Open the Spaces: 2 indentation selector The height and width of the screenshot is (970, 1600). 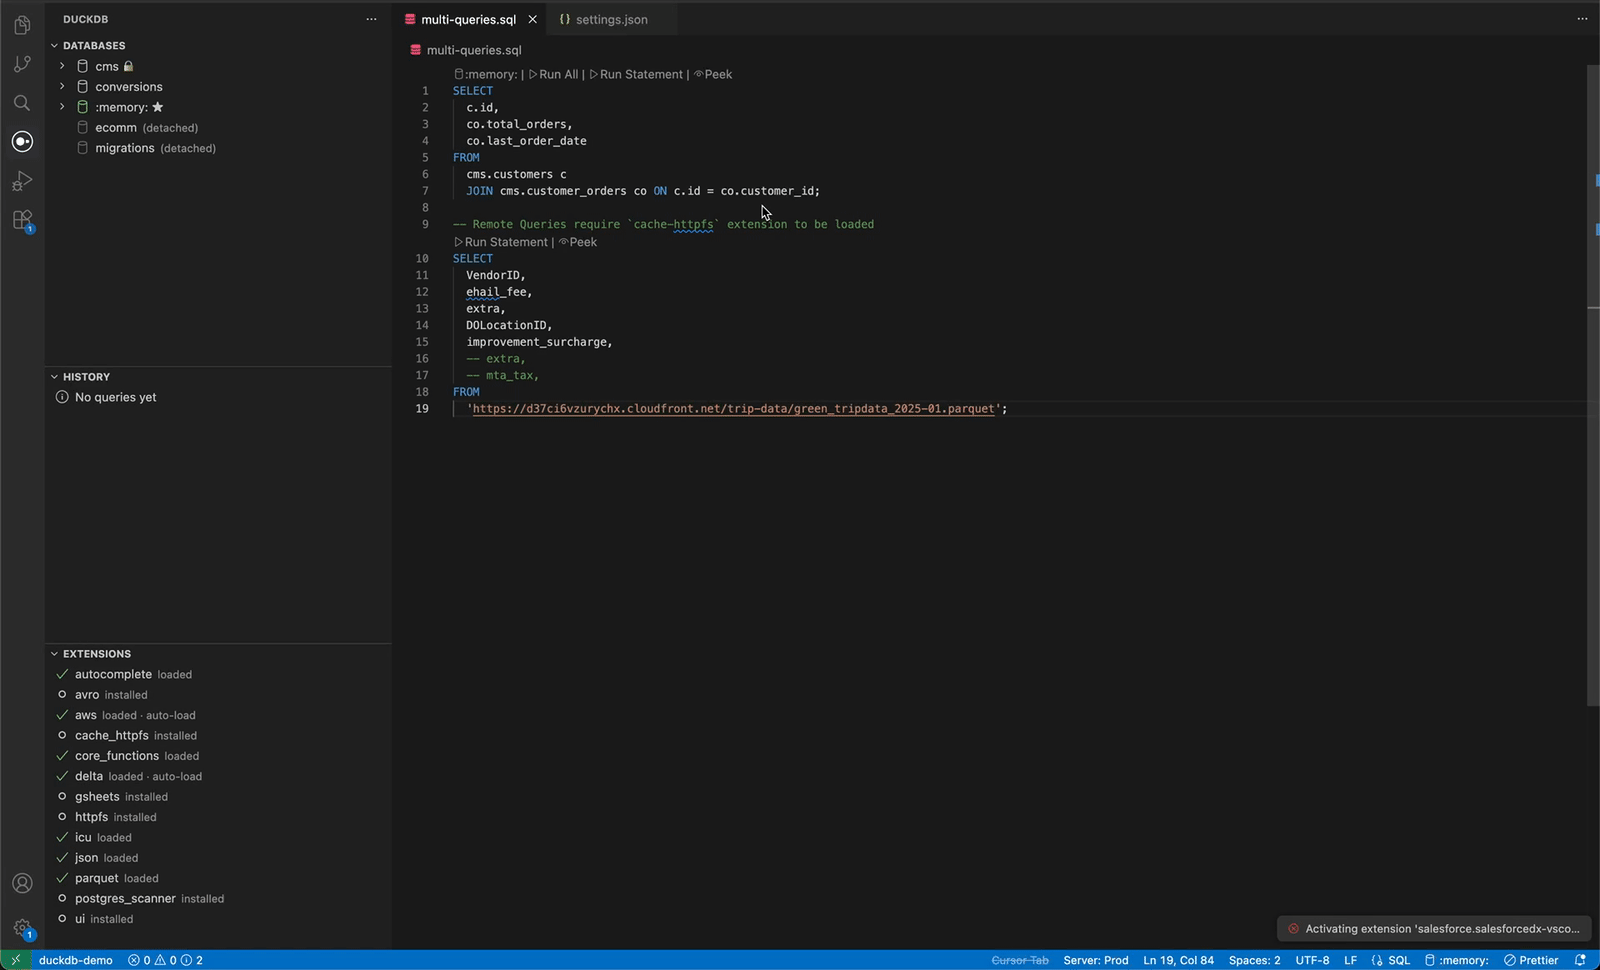click(1254, 960)
